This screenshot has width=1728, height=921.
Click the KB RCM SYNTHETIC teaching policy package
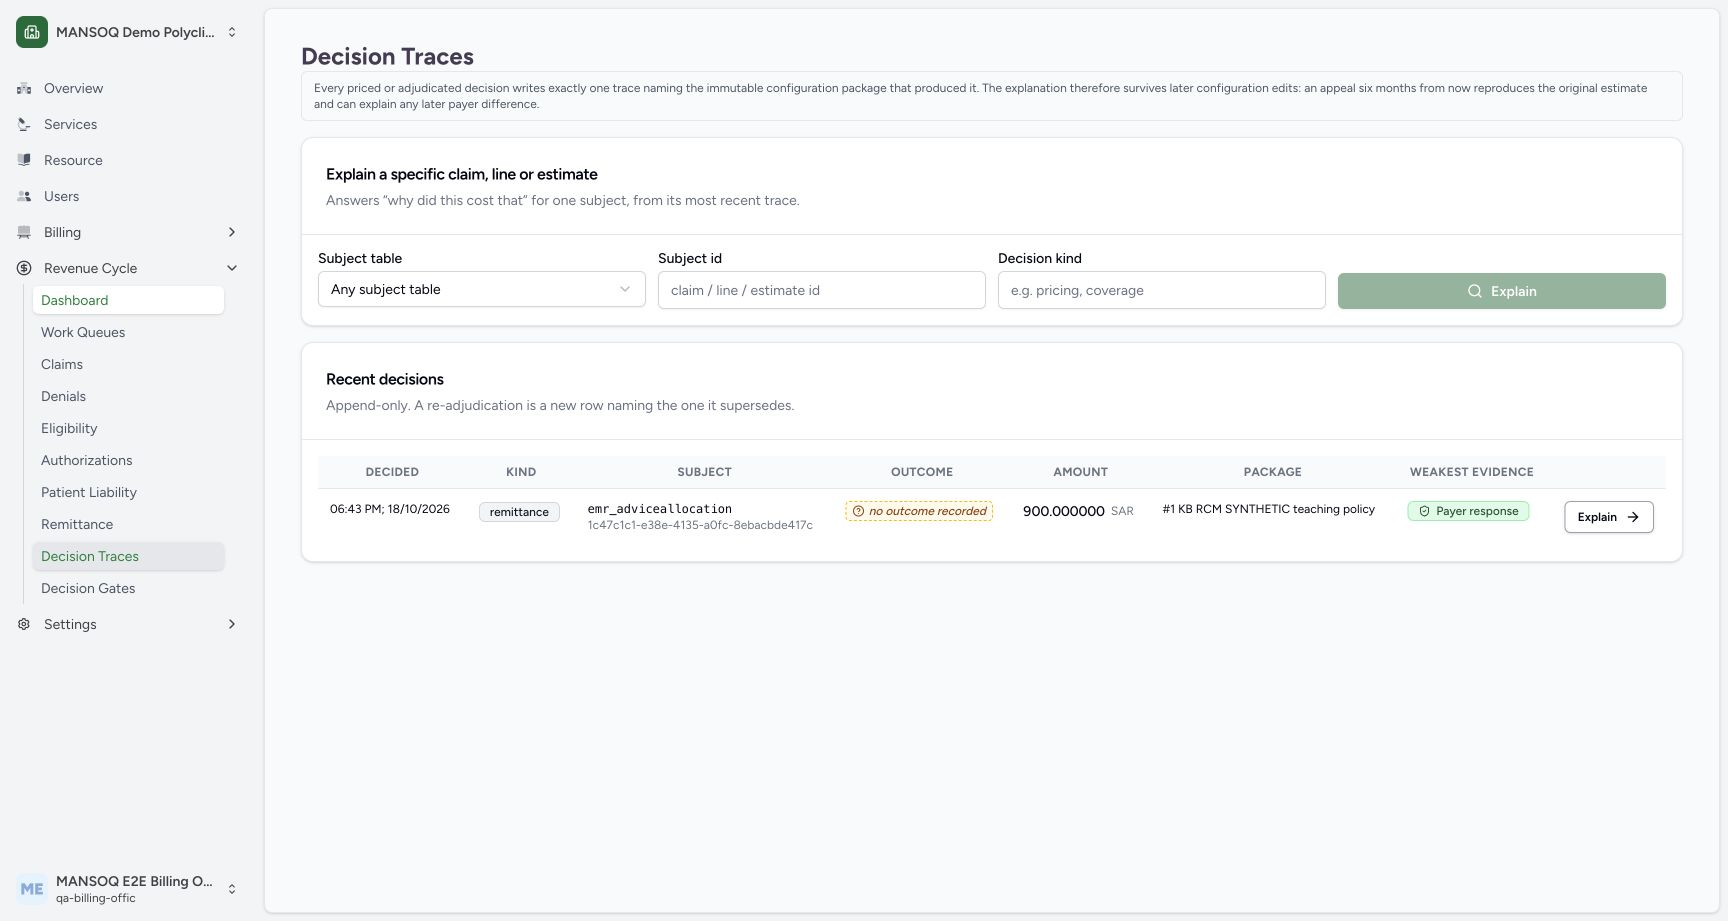point(1269,509)
